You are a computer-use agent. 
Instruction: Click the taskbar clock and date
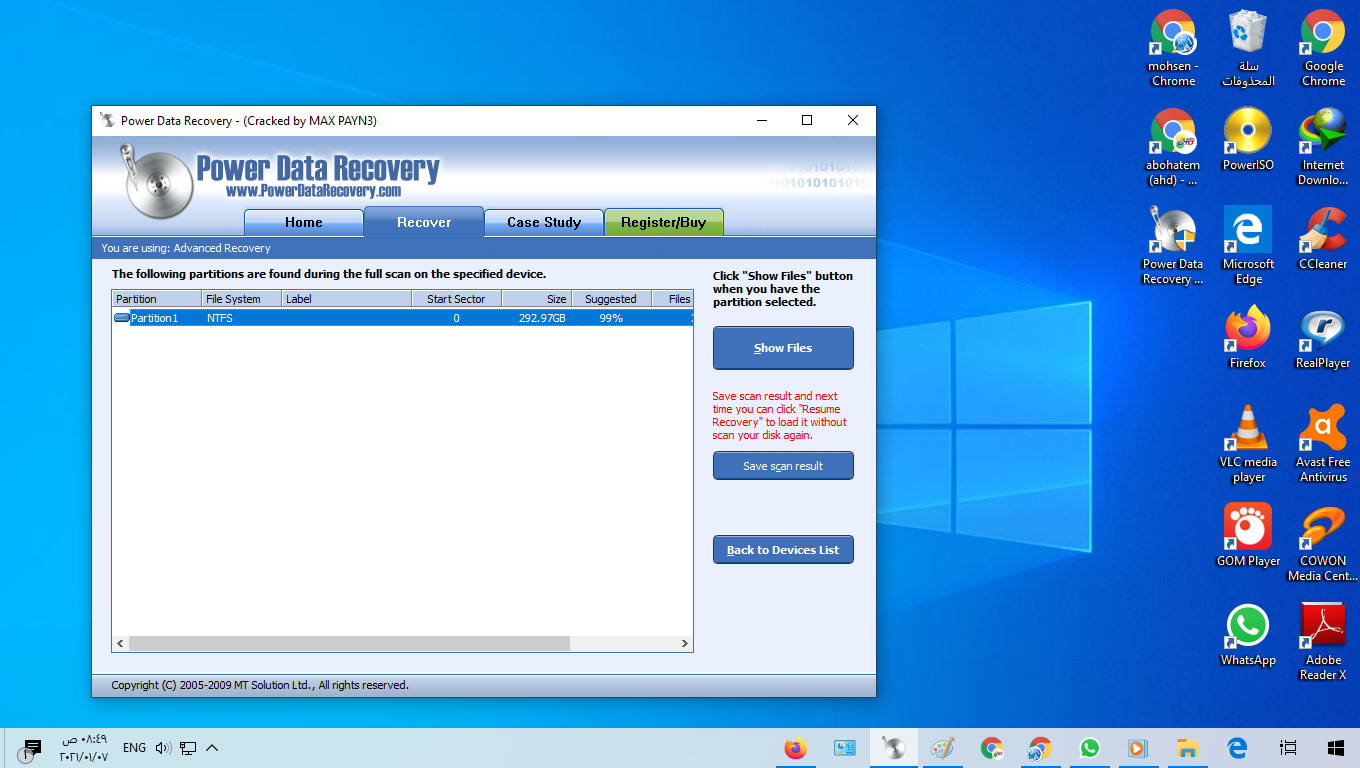coord(84,748)
